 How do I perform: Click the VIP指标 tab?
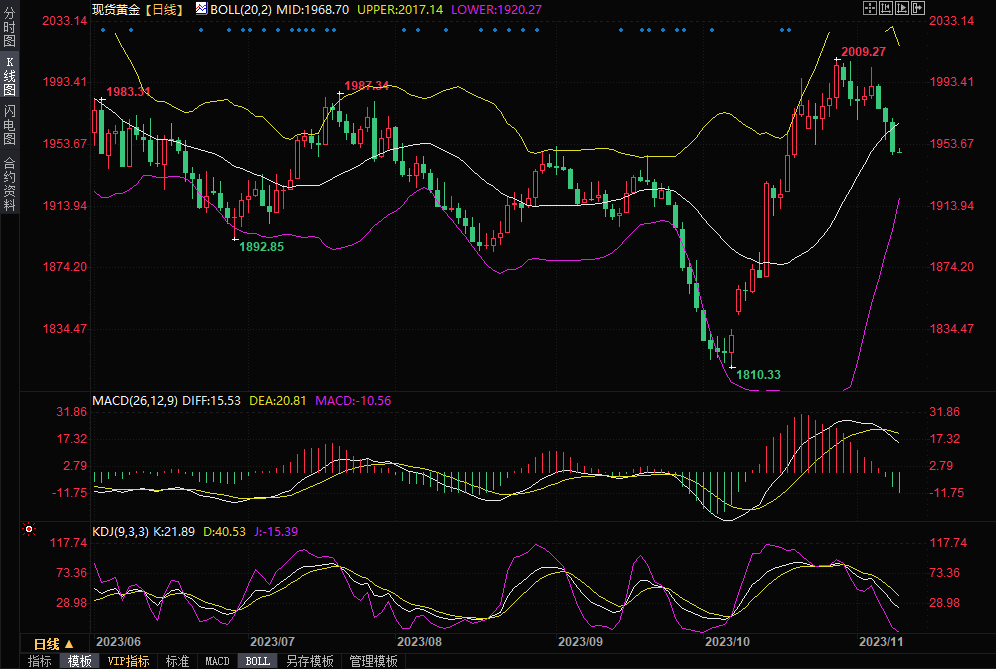128,661
